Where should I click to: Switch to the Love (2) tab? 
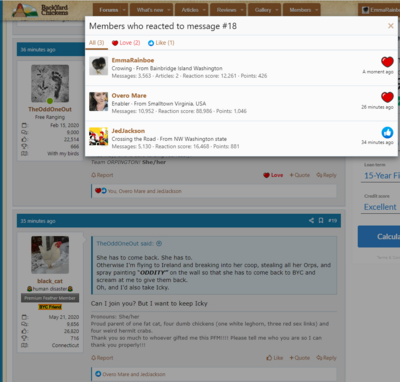126,43
